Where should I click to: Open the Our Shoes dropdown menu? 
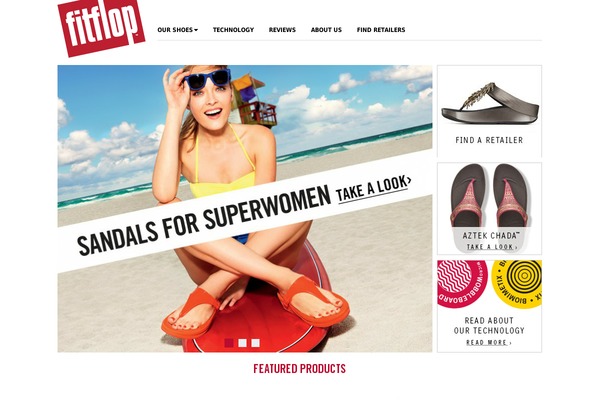178,29
